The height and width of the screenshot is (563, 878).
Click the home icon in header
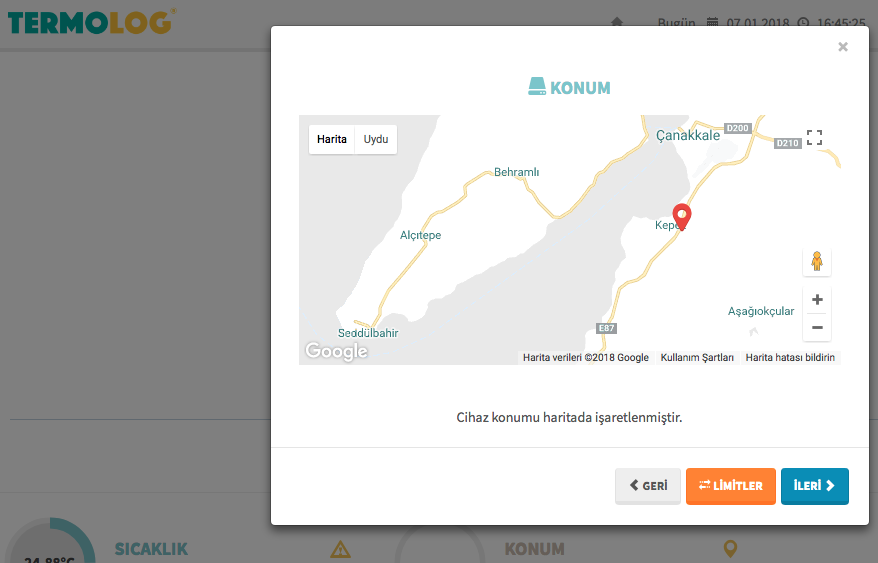click(x=617, y=22)
